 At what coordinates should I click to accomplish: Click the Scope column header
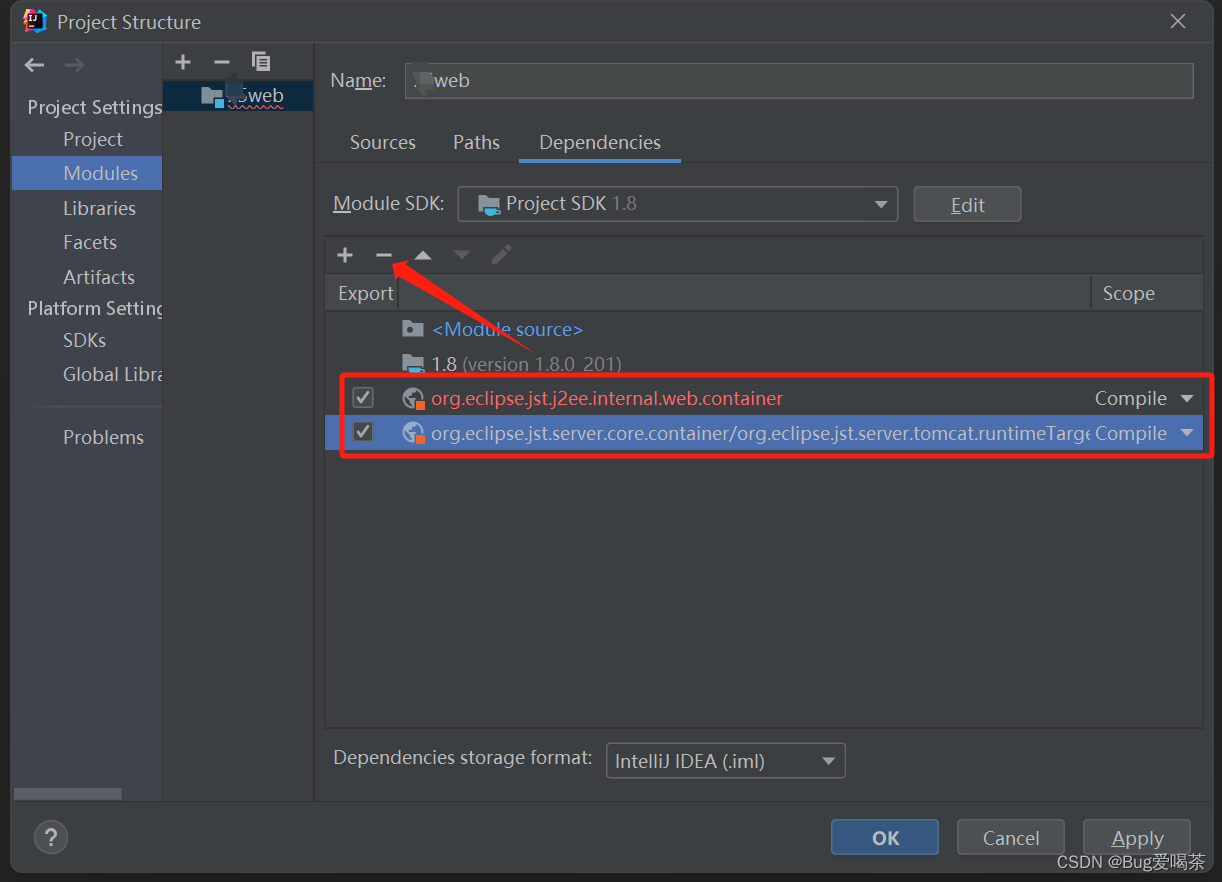(x=1147, y=293)
